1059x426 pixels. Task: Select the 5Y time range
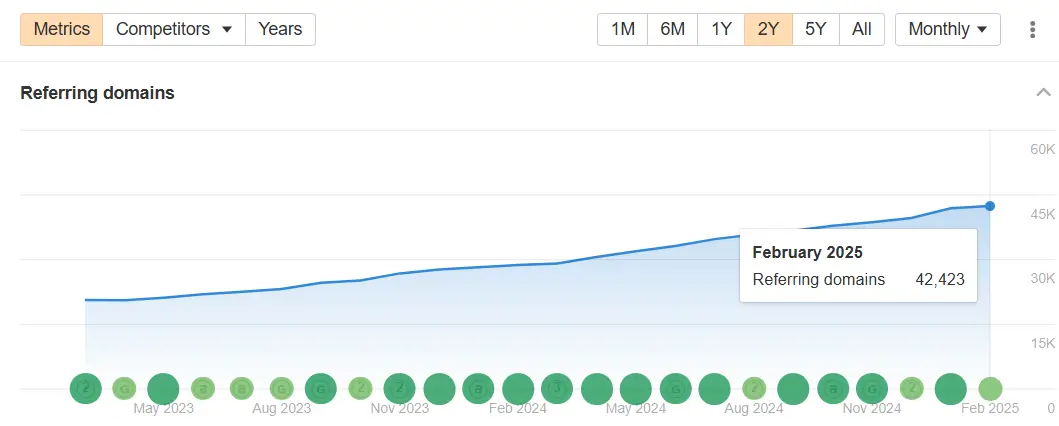816,30
